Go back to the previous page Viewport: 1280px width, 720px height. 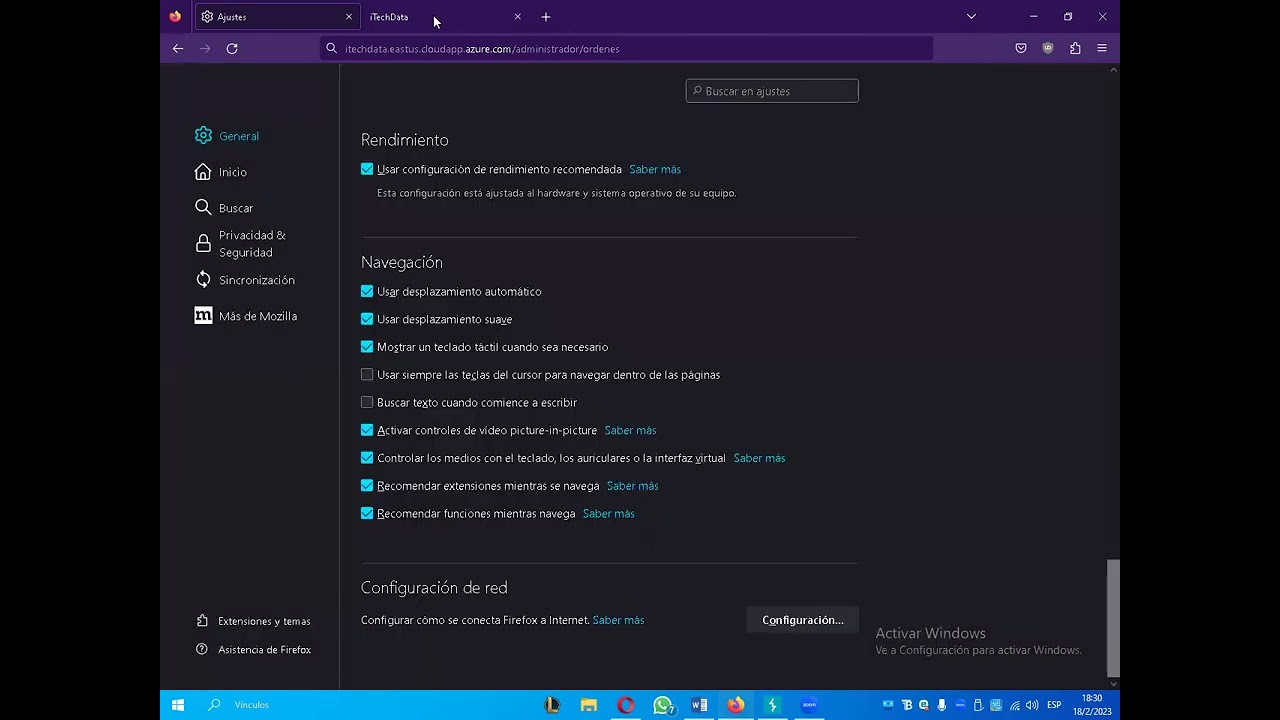pyautogui.click(x=178, y=48)
